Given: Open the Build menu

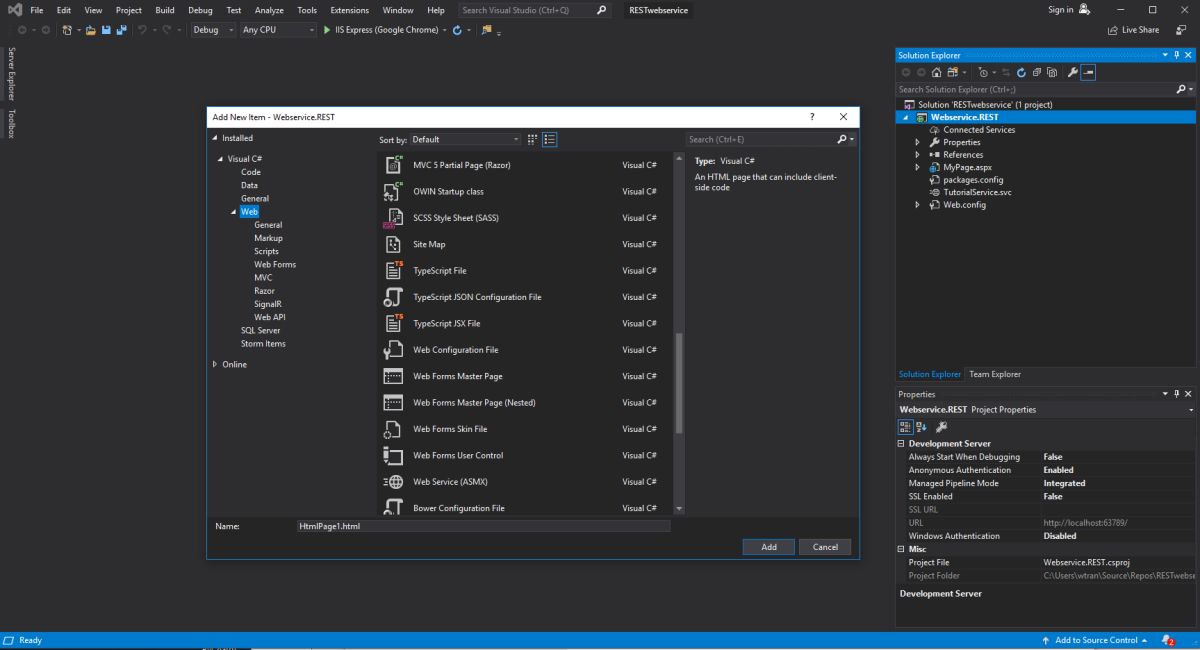Looking at the screenshot, I should [x=165, y=10].
